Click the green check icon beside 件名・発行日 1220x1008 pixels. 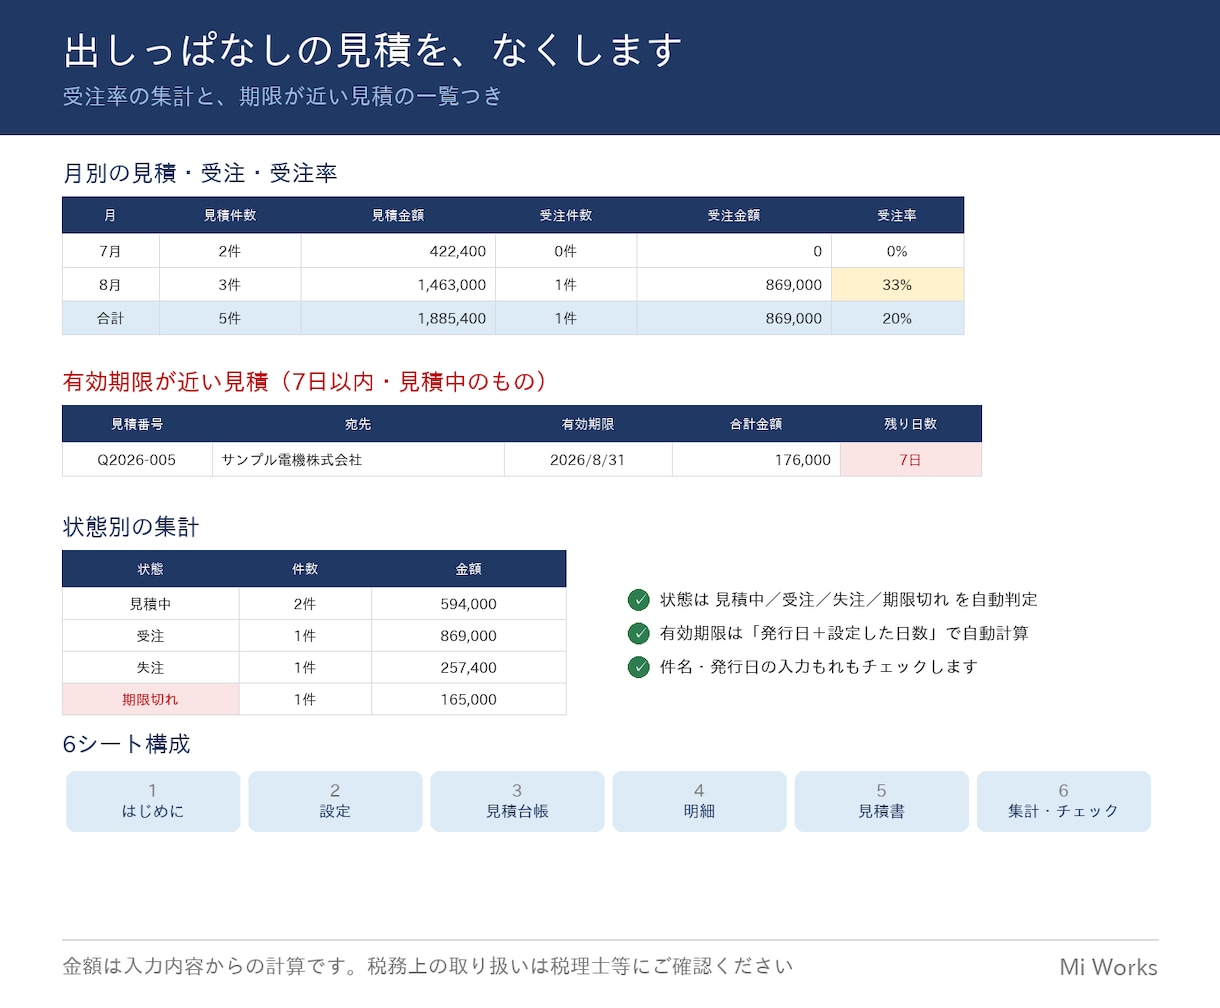point(638,666)
